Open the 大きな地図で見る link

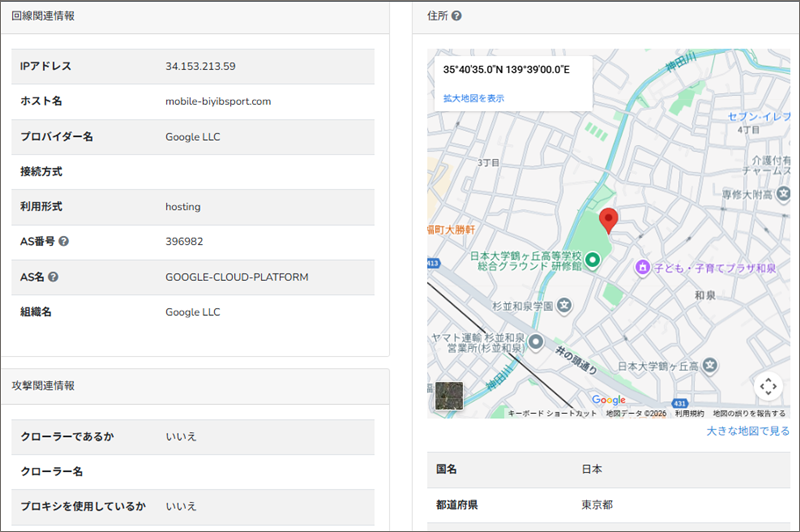click(747, 431)
